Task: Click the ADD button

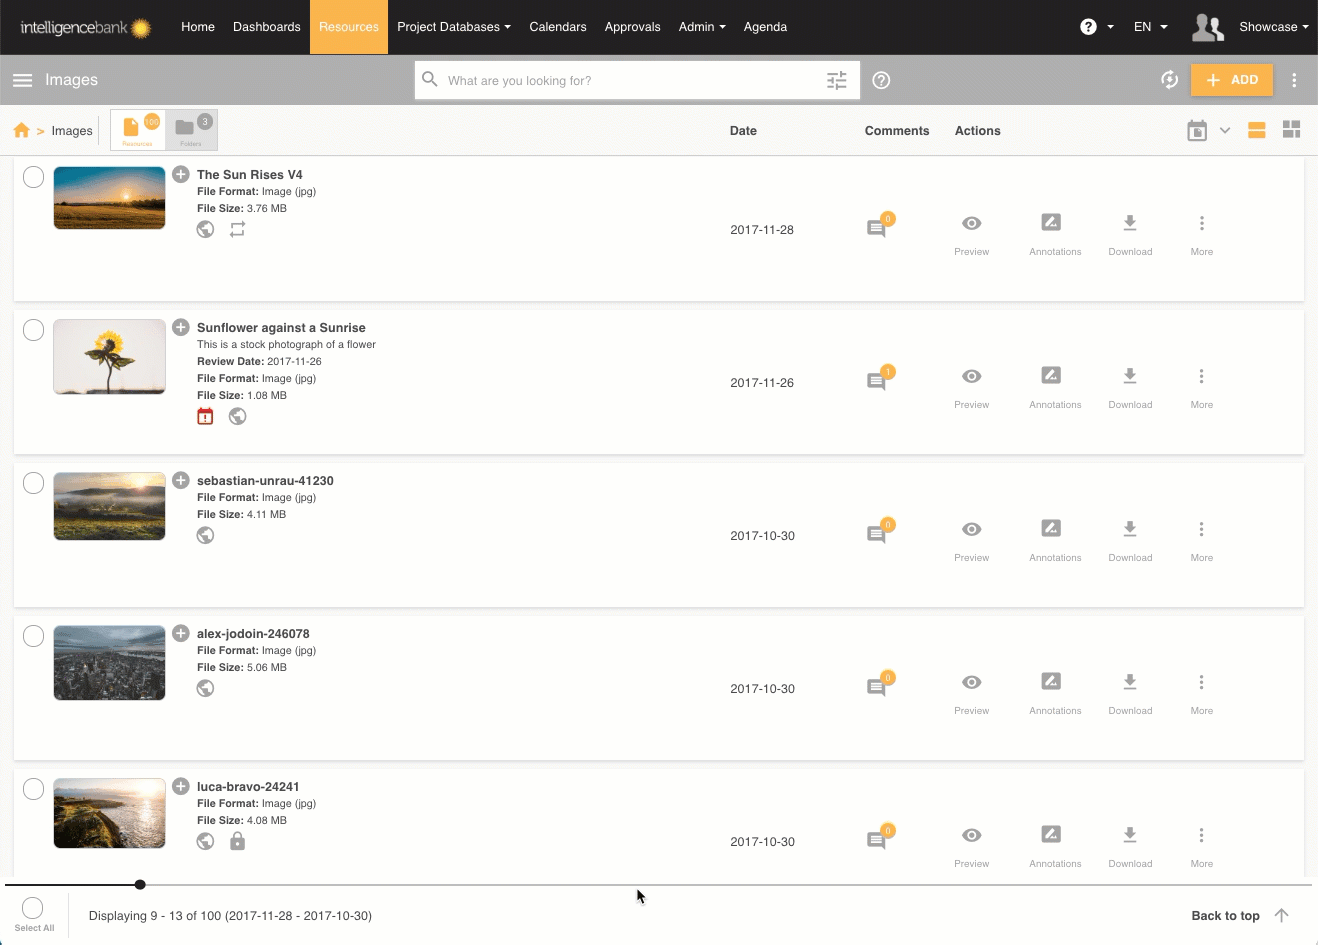Action: tap(1231, 80)
